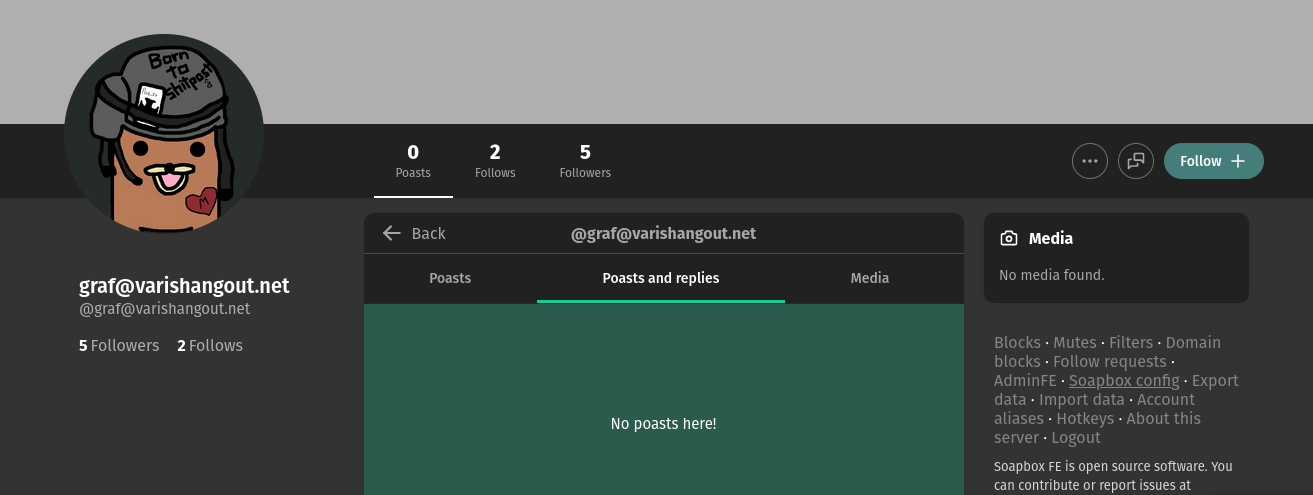The height and width of the screenshot is (495, 1313).
Task: Click the Media camera icon
Action: tap(1009, 238)
